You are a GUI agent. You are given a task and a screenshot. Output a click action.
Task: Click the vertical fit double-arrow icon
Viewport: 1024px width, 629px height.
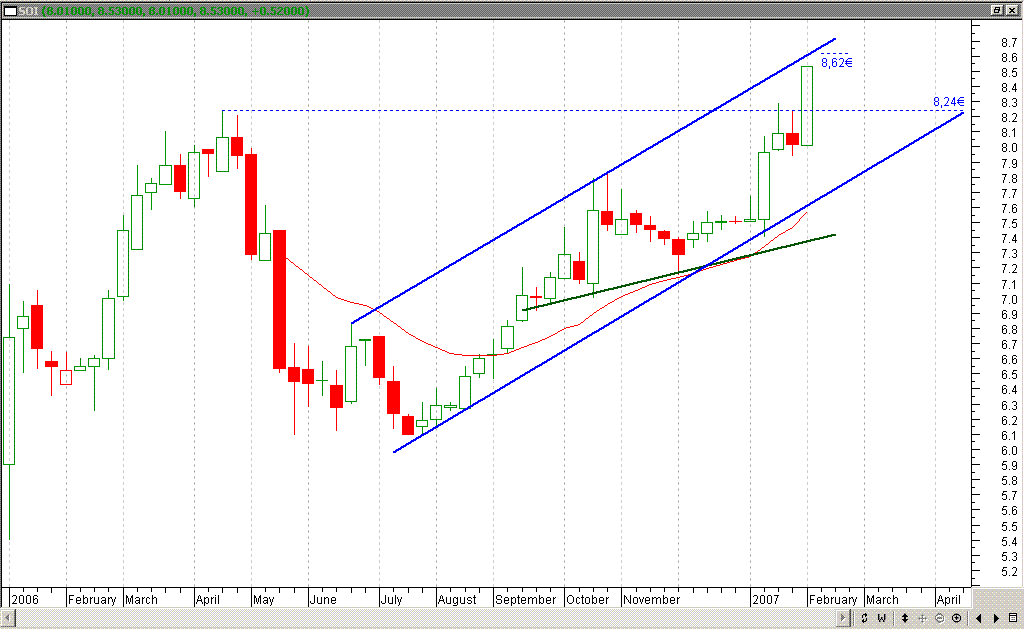pos(904,618)
